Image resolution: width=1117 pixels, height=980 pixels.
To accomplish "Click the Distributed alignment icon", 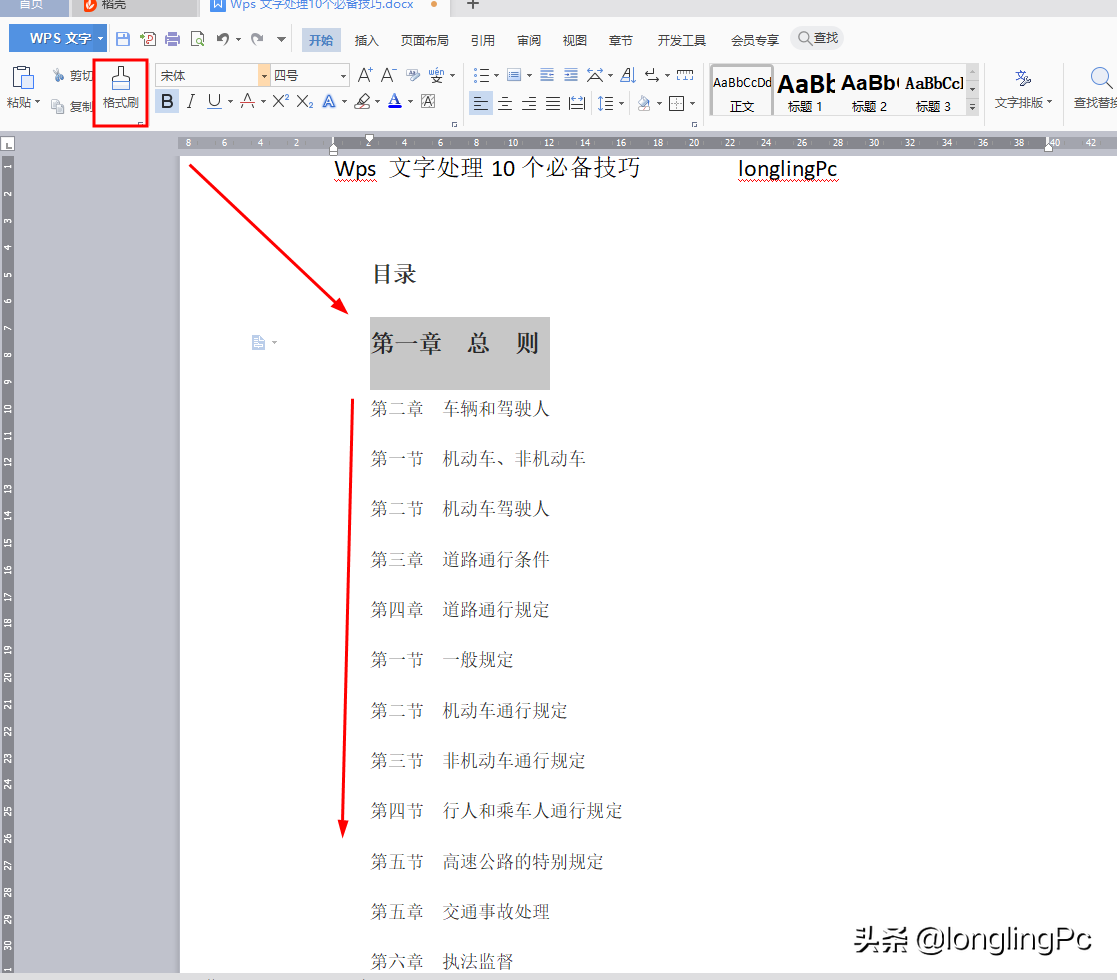I will click(x=577, y=104).
